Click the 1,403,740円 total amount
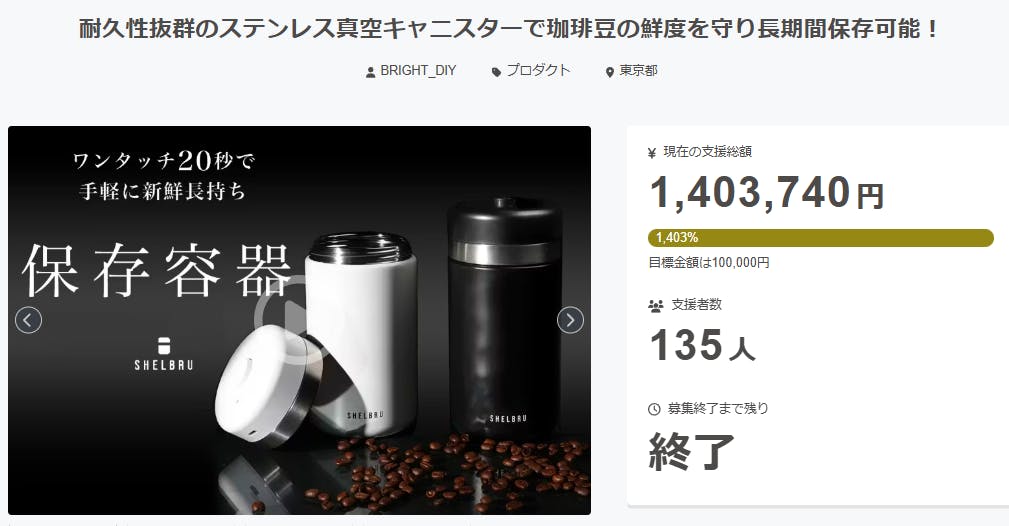The width and height of the screenshot is (1009, 526). 766,193
